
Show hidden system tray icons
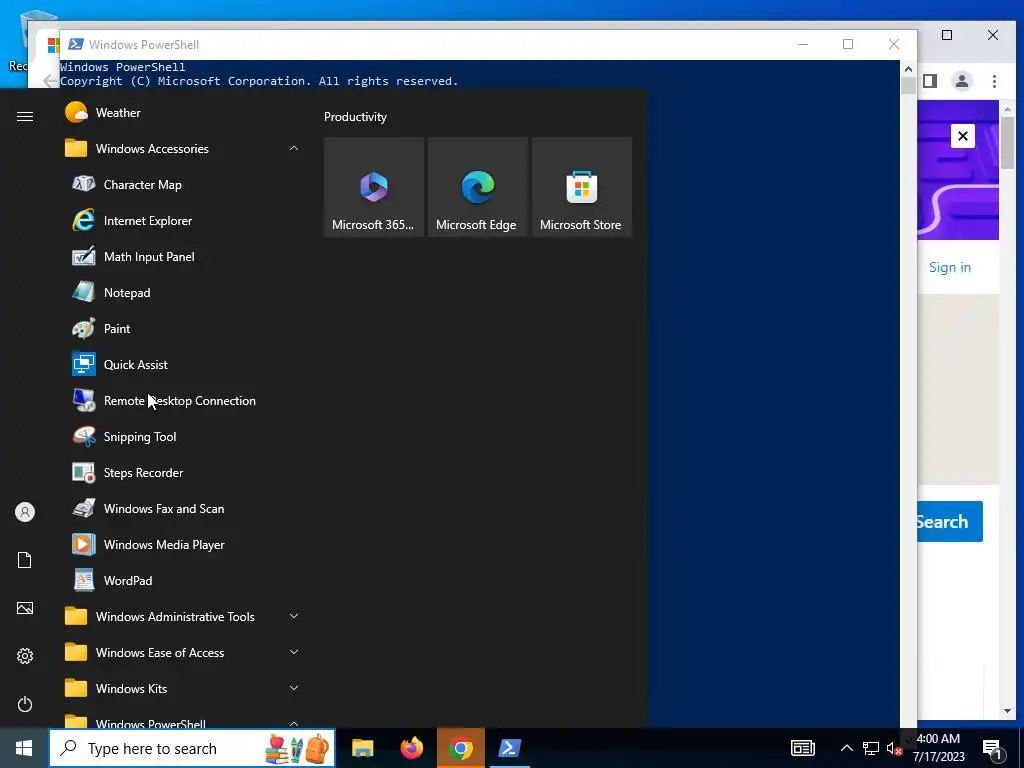click(846, 748)
